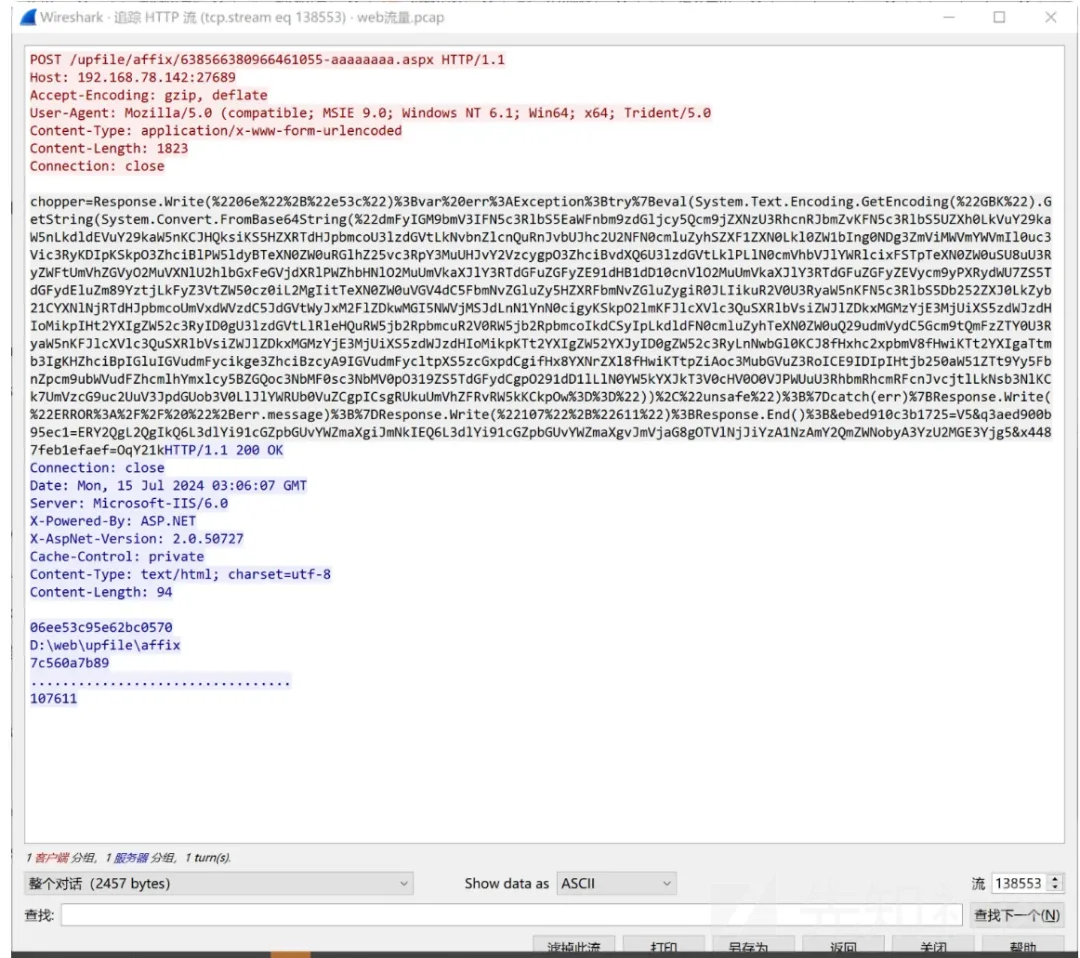Click the 返回 back button
Viewport: 1080px width, 958px height.
[843, 946]
